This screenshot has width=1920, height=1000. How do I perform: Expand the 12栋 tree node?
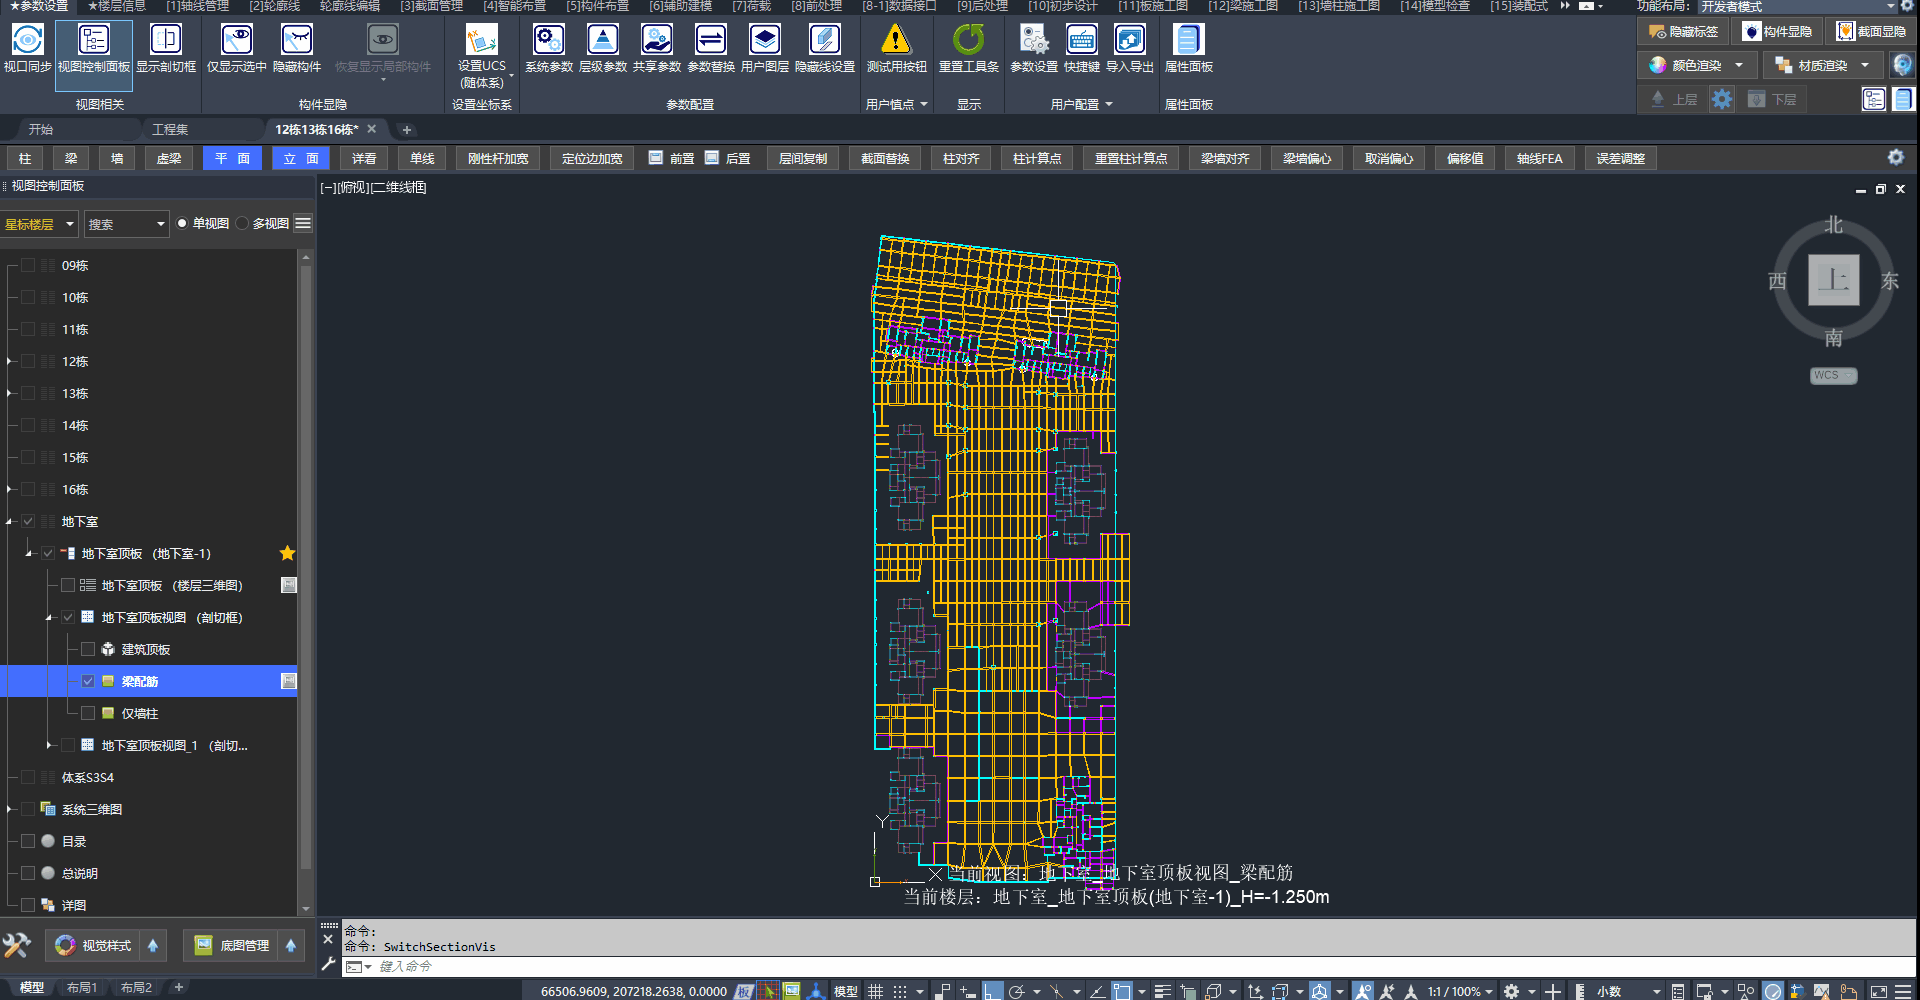[10, 362]
